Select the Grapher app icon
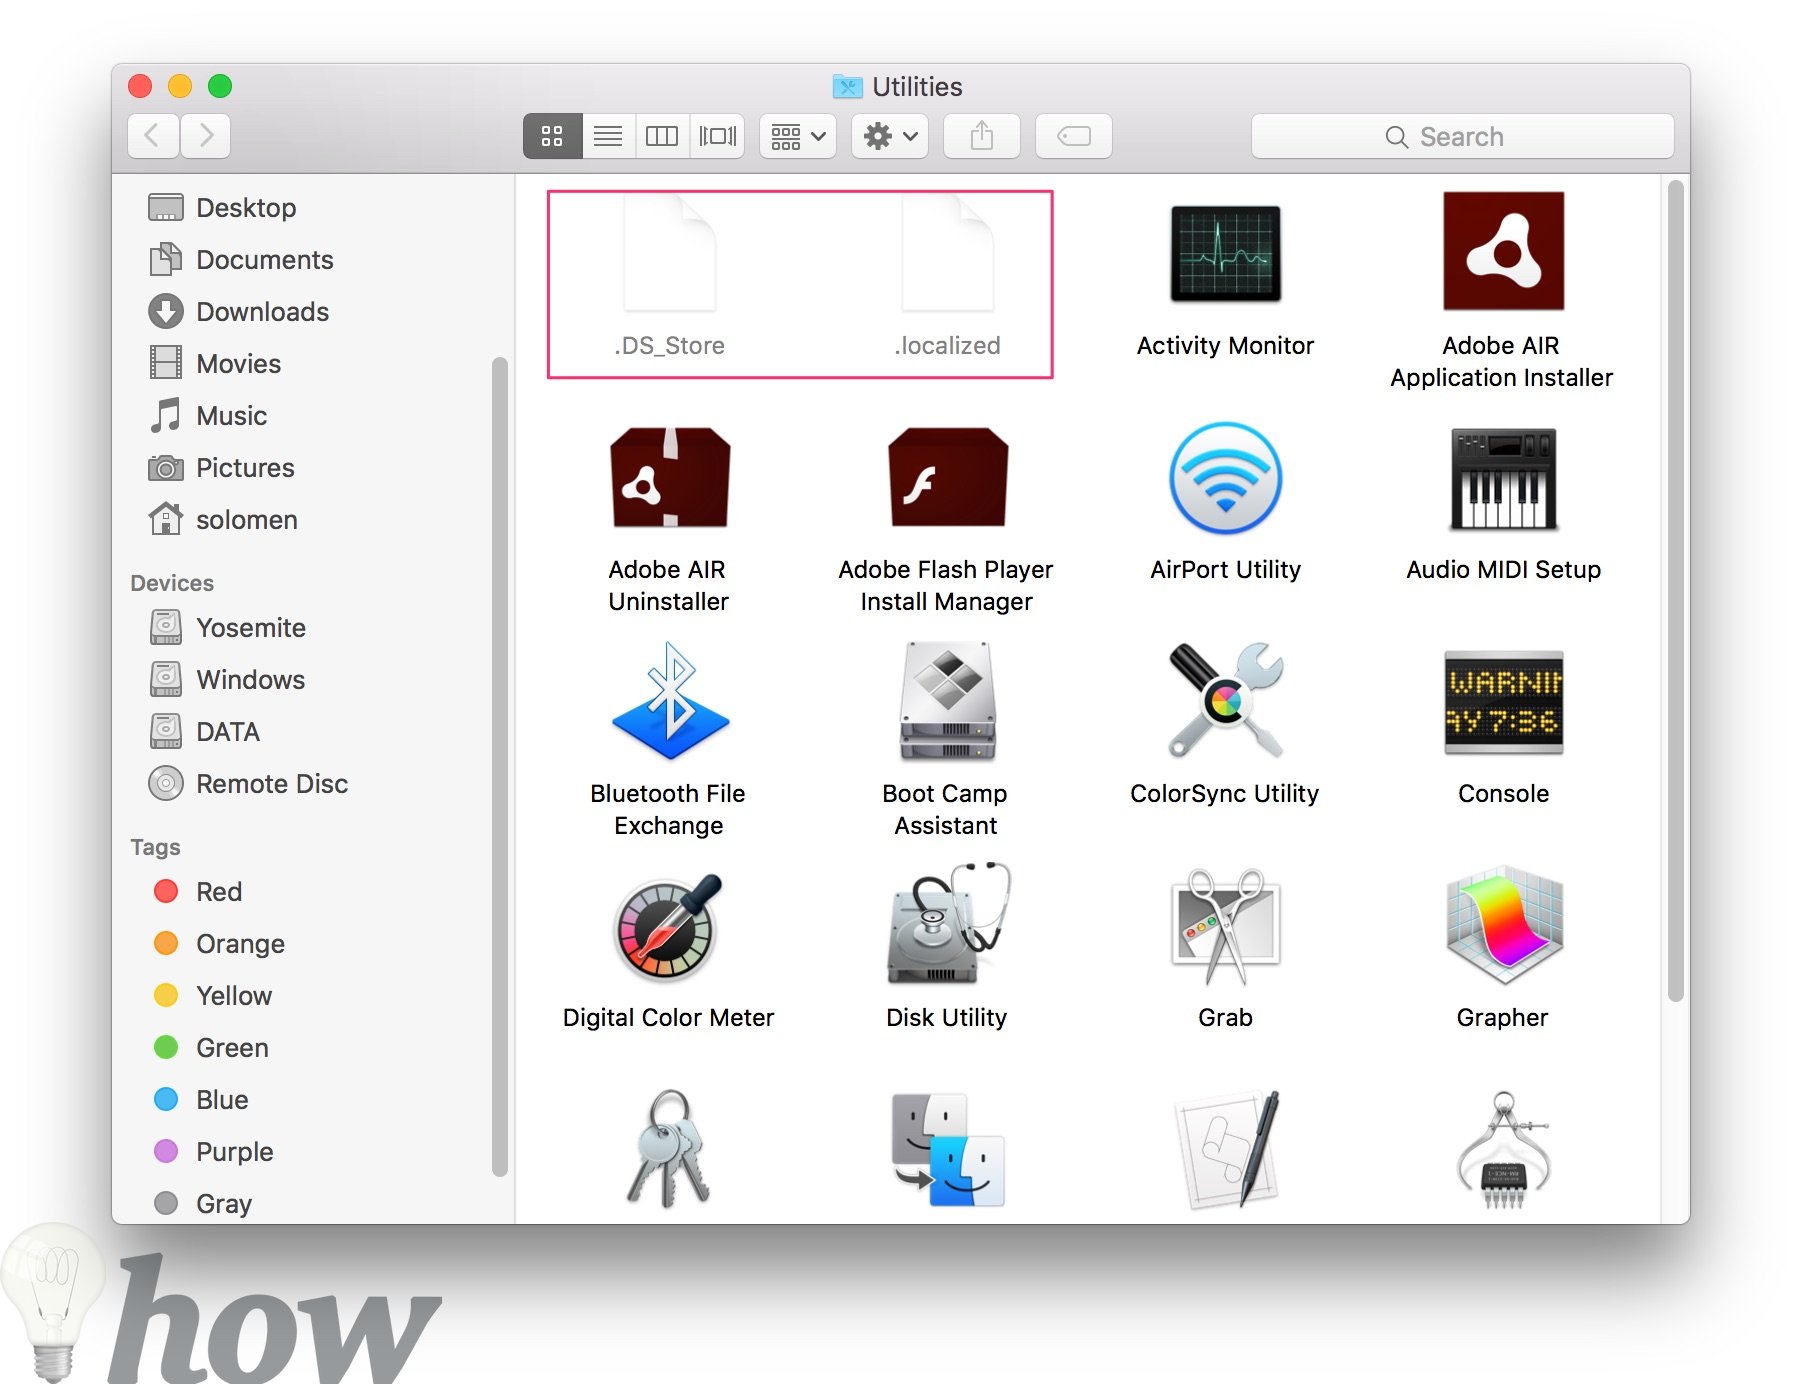This screenshot has height=1384, width=1802. point(1503,925)
